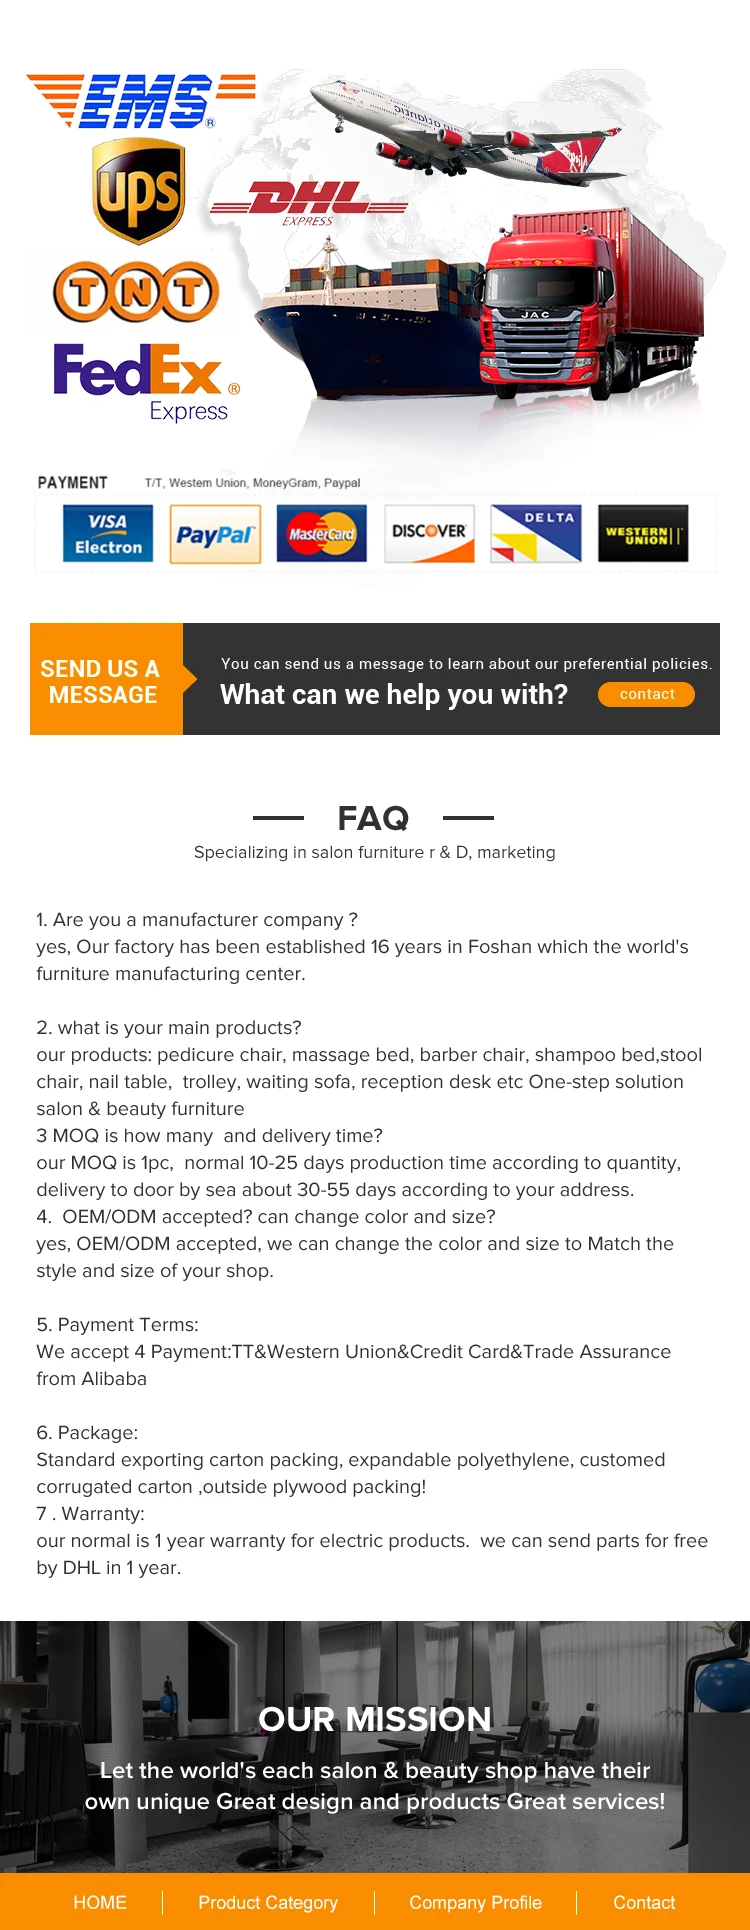The image size is (750, 1930).
Task: Select the Western Union payment icon
Action: coord(643,534)
